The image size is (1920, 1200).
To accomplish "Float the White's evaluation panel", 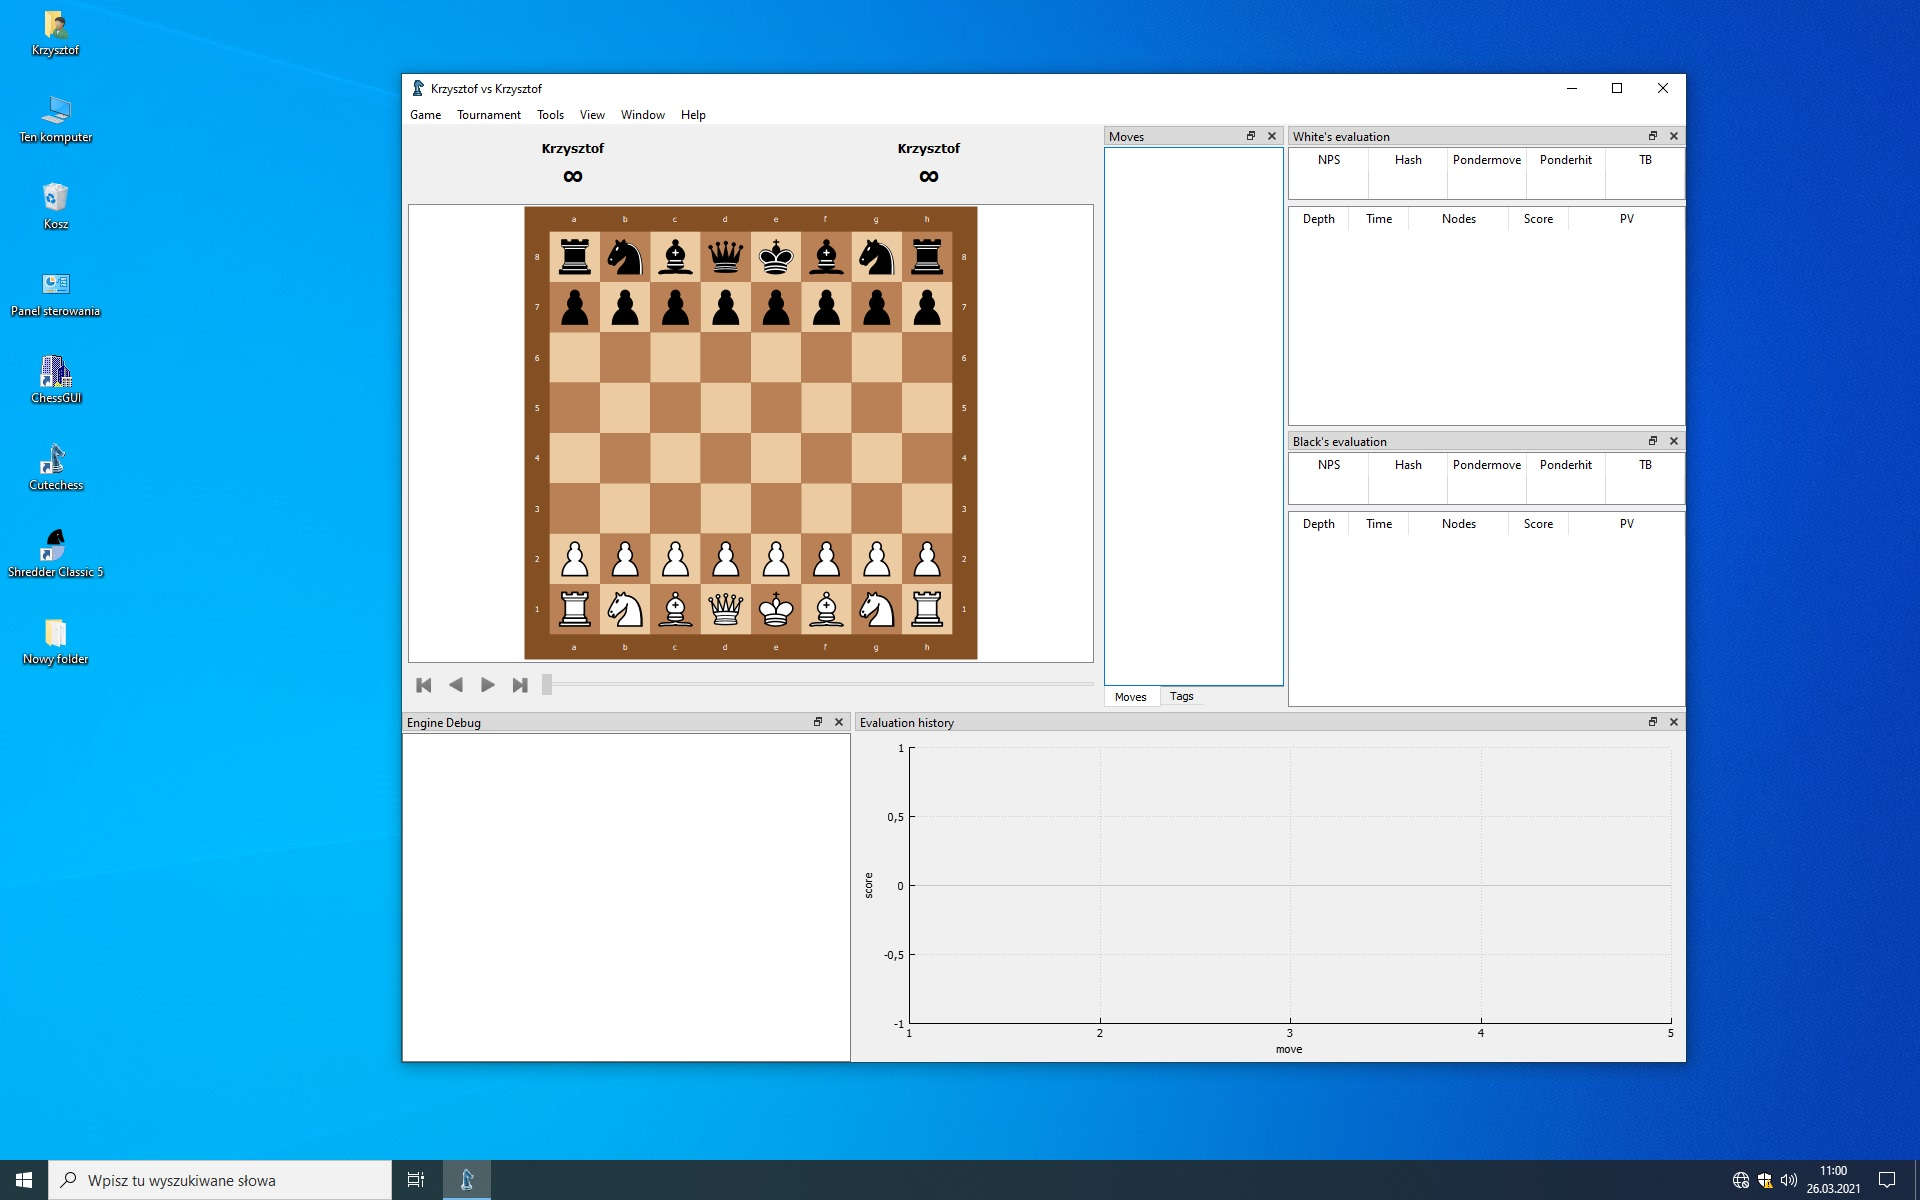I will click(1652, 136).
